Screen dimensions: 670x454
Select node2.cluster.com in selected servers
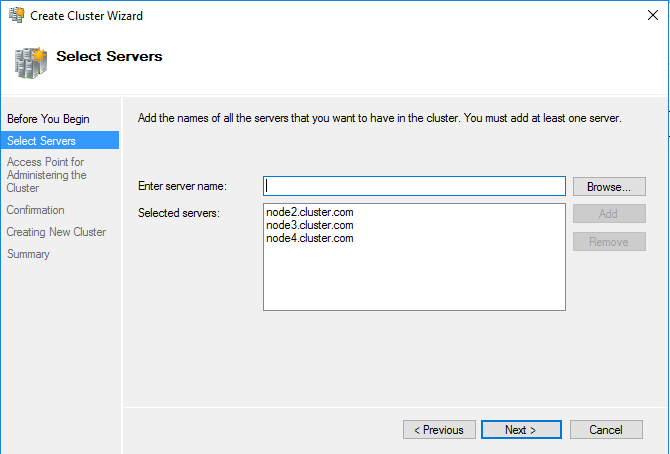click(x=310, y=212)
